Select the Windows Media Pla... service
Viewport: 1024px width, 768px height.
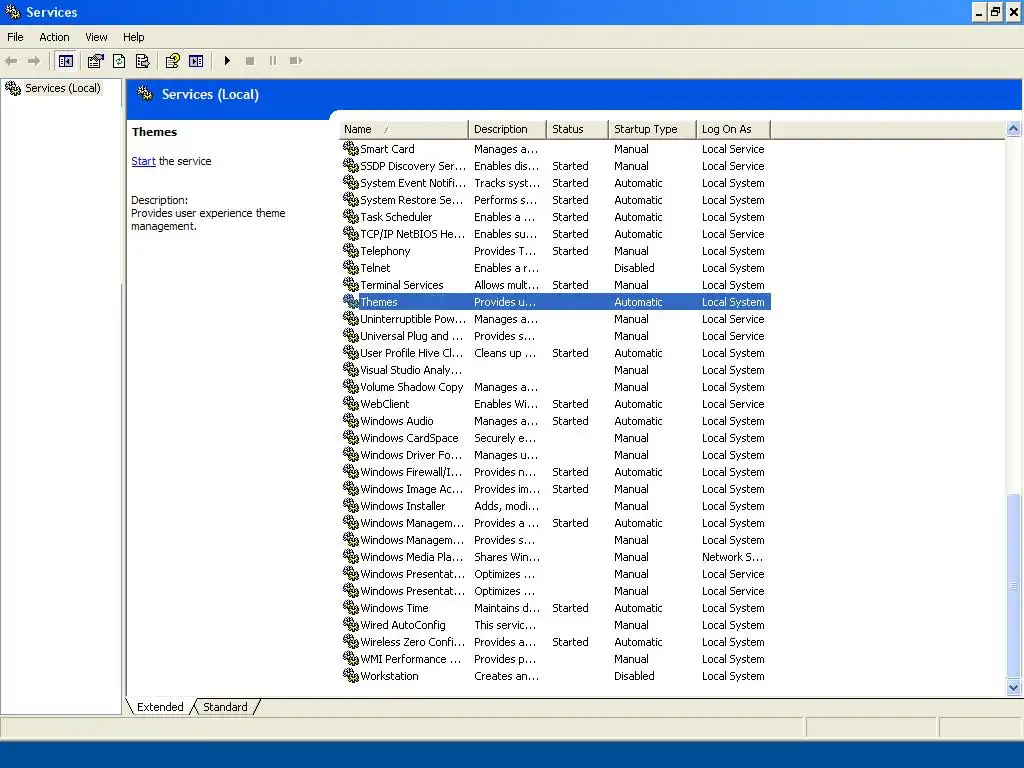point(556,556)
